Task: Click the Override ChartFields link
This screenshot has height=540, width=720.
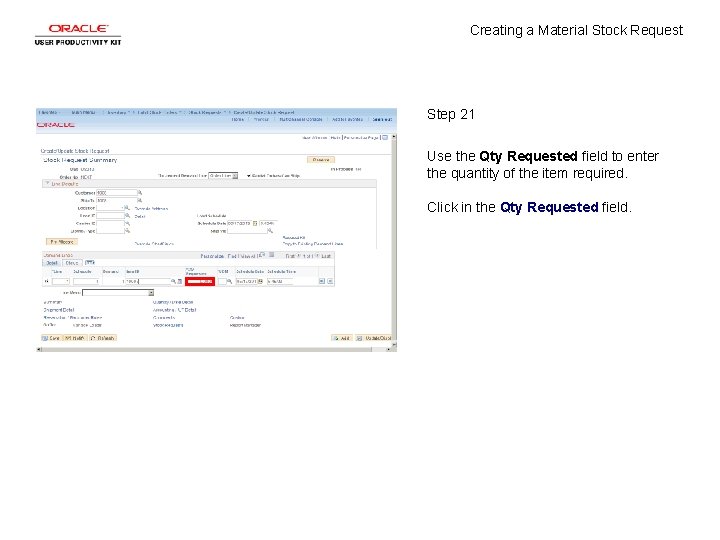Action: pyautogui.click(x=154, y=243)
